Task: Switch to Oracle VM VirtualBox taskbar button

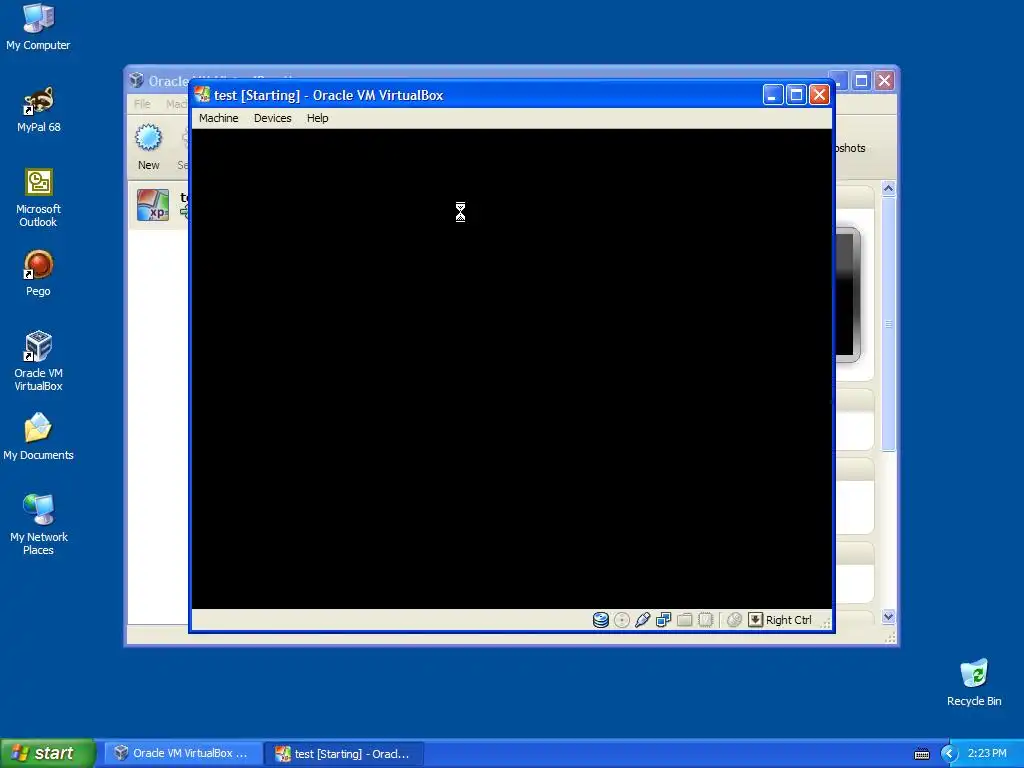Action: [x=184, y=753]
